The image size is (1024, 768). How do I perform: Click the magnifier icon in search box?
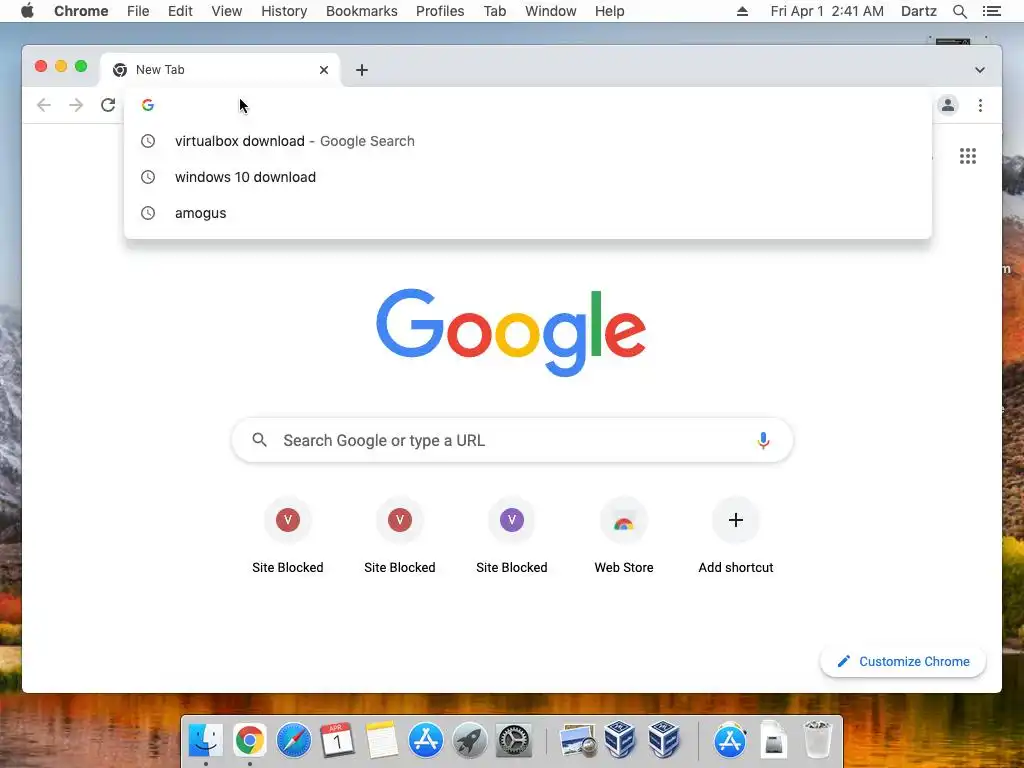click(259, 440)
